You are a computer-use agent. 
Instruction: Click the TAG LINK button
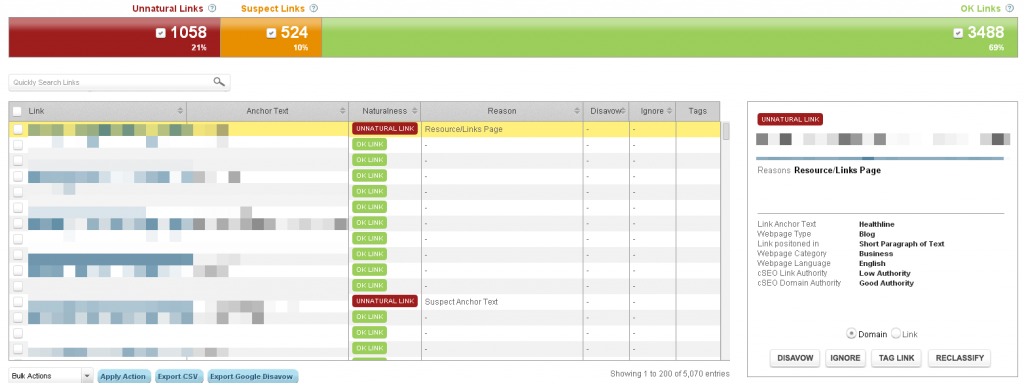pos(897,358)
